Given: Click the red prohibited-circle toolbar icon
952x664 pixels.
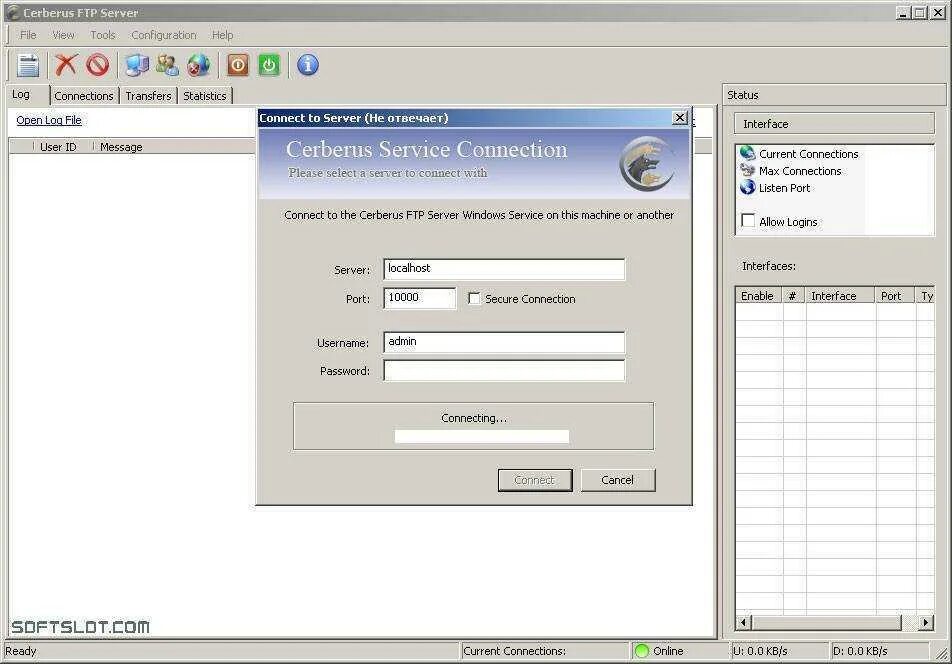Looking at the screenshot, I should tap(97, 64).
